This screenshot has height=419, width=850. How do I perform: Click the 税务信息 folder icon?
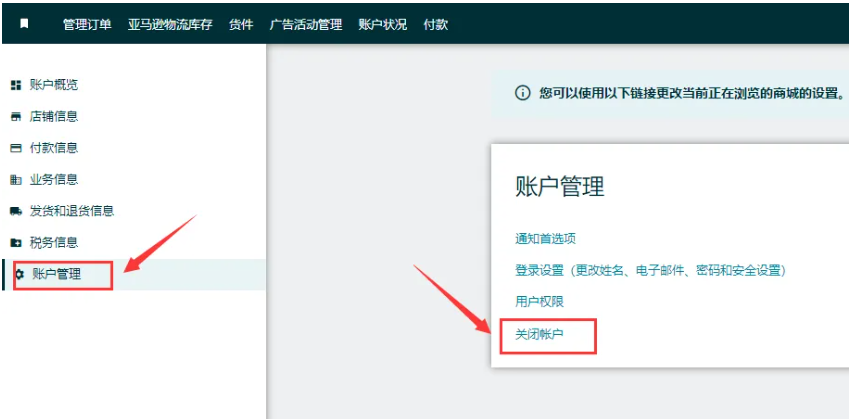click(16, 243)
